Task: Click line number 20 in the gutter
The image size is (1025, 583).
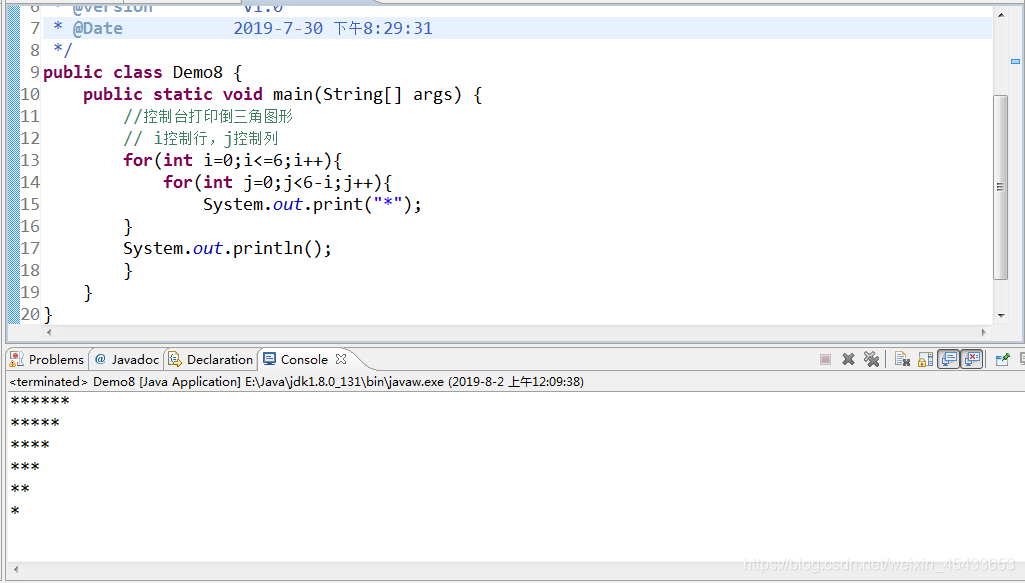Action: [30, 314]
